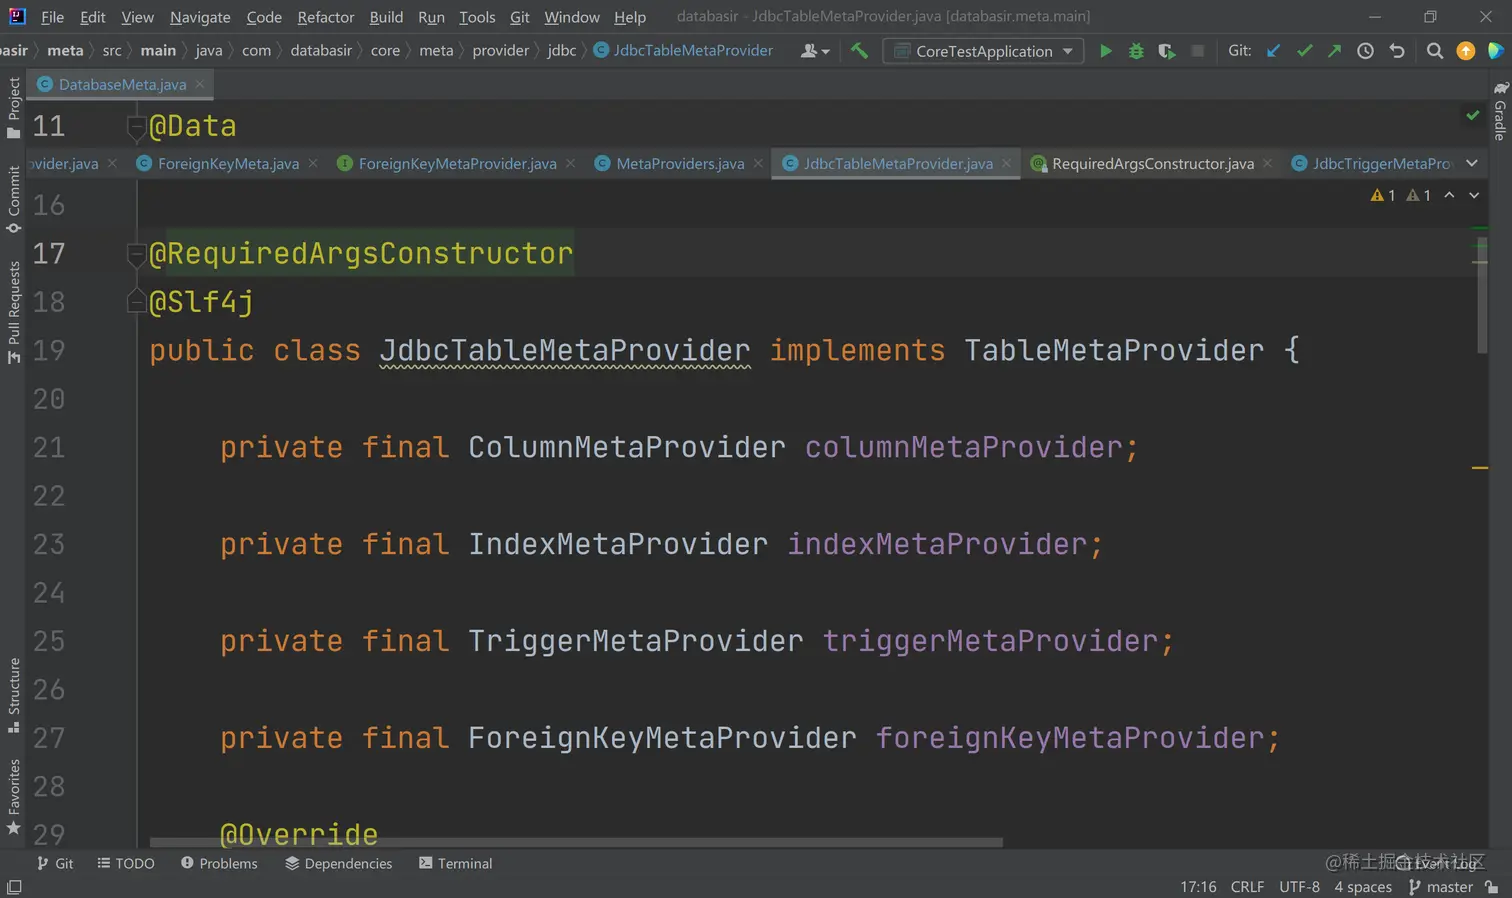This screenshot has width=1512, height=898.
Task: Toggle tool window bars icon at bottom-left corner
Action: 14,887
